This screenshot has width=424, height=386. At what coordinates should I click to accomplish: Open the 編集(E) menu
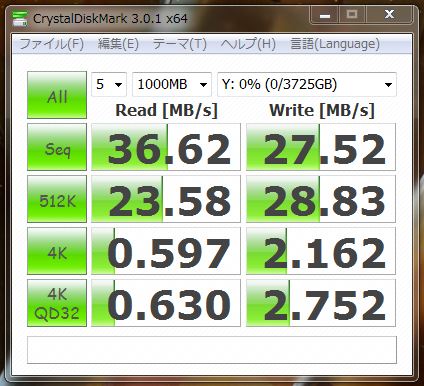(x=118, y=44)
